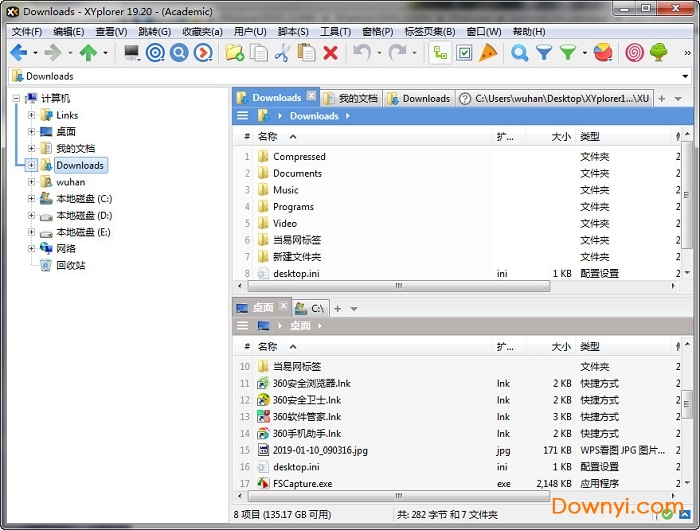Add new tab in lower pane
Screen dimensions: 700x530
tap(338, 309)
